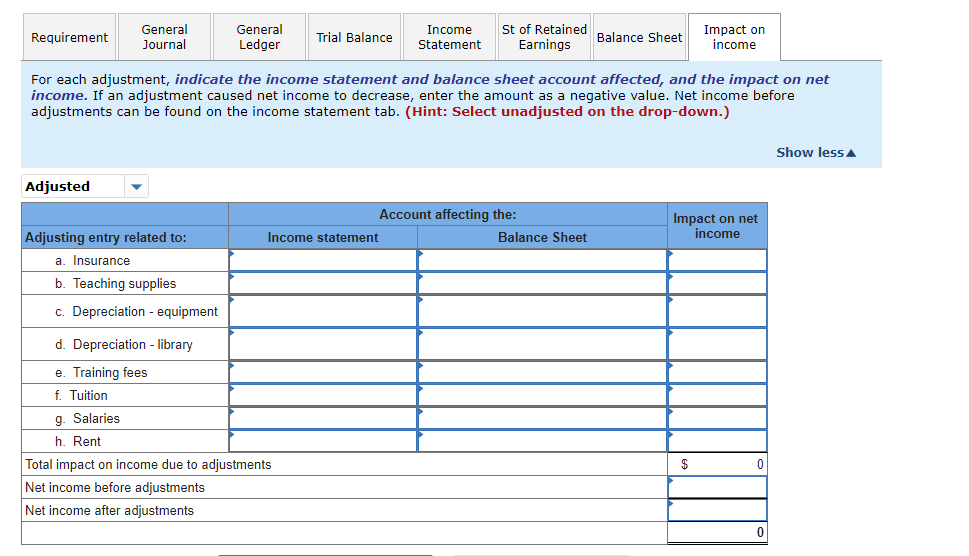Select Income statement account for Insurance row
Viewport: 969px width, 556px height.
pos(323,260)
